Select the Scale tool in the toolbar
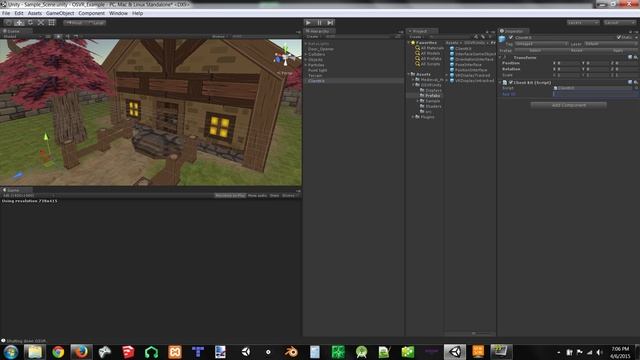 pos(41,23)
